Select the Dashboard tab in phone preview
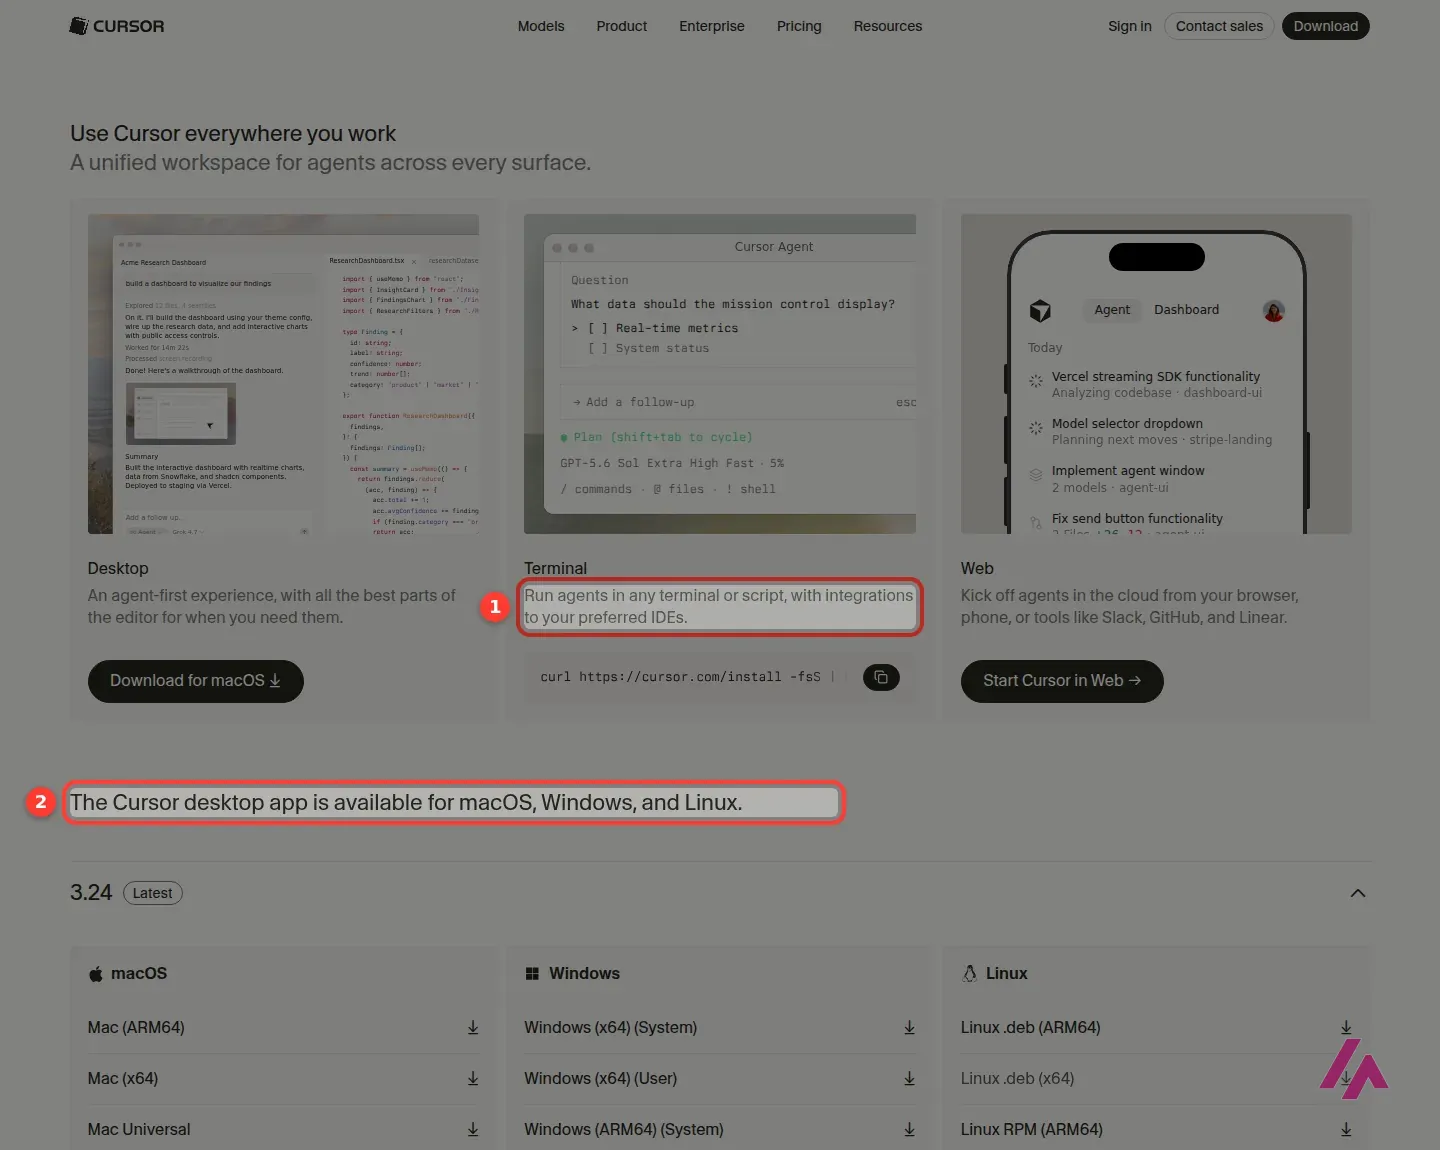Screen dimensions: 1440x1150 1187,310
